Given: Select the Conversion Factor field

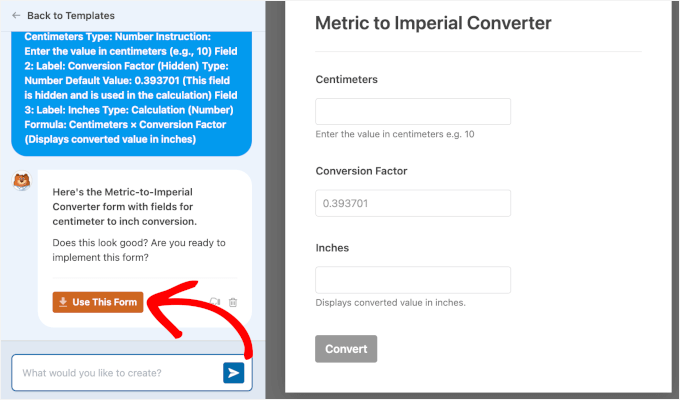Looking at the screenshot, I should click(412, 203).
